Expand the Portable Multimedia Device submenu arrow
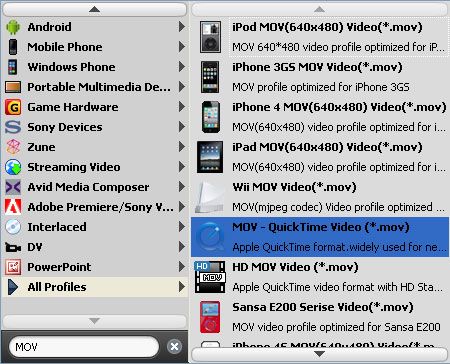 (182, 87)
